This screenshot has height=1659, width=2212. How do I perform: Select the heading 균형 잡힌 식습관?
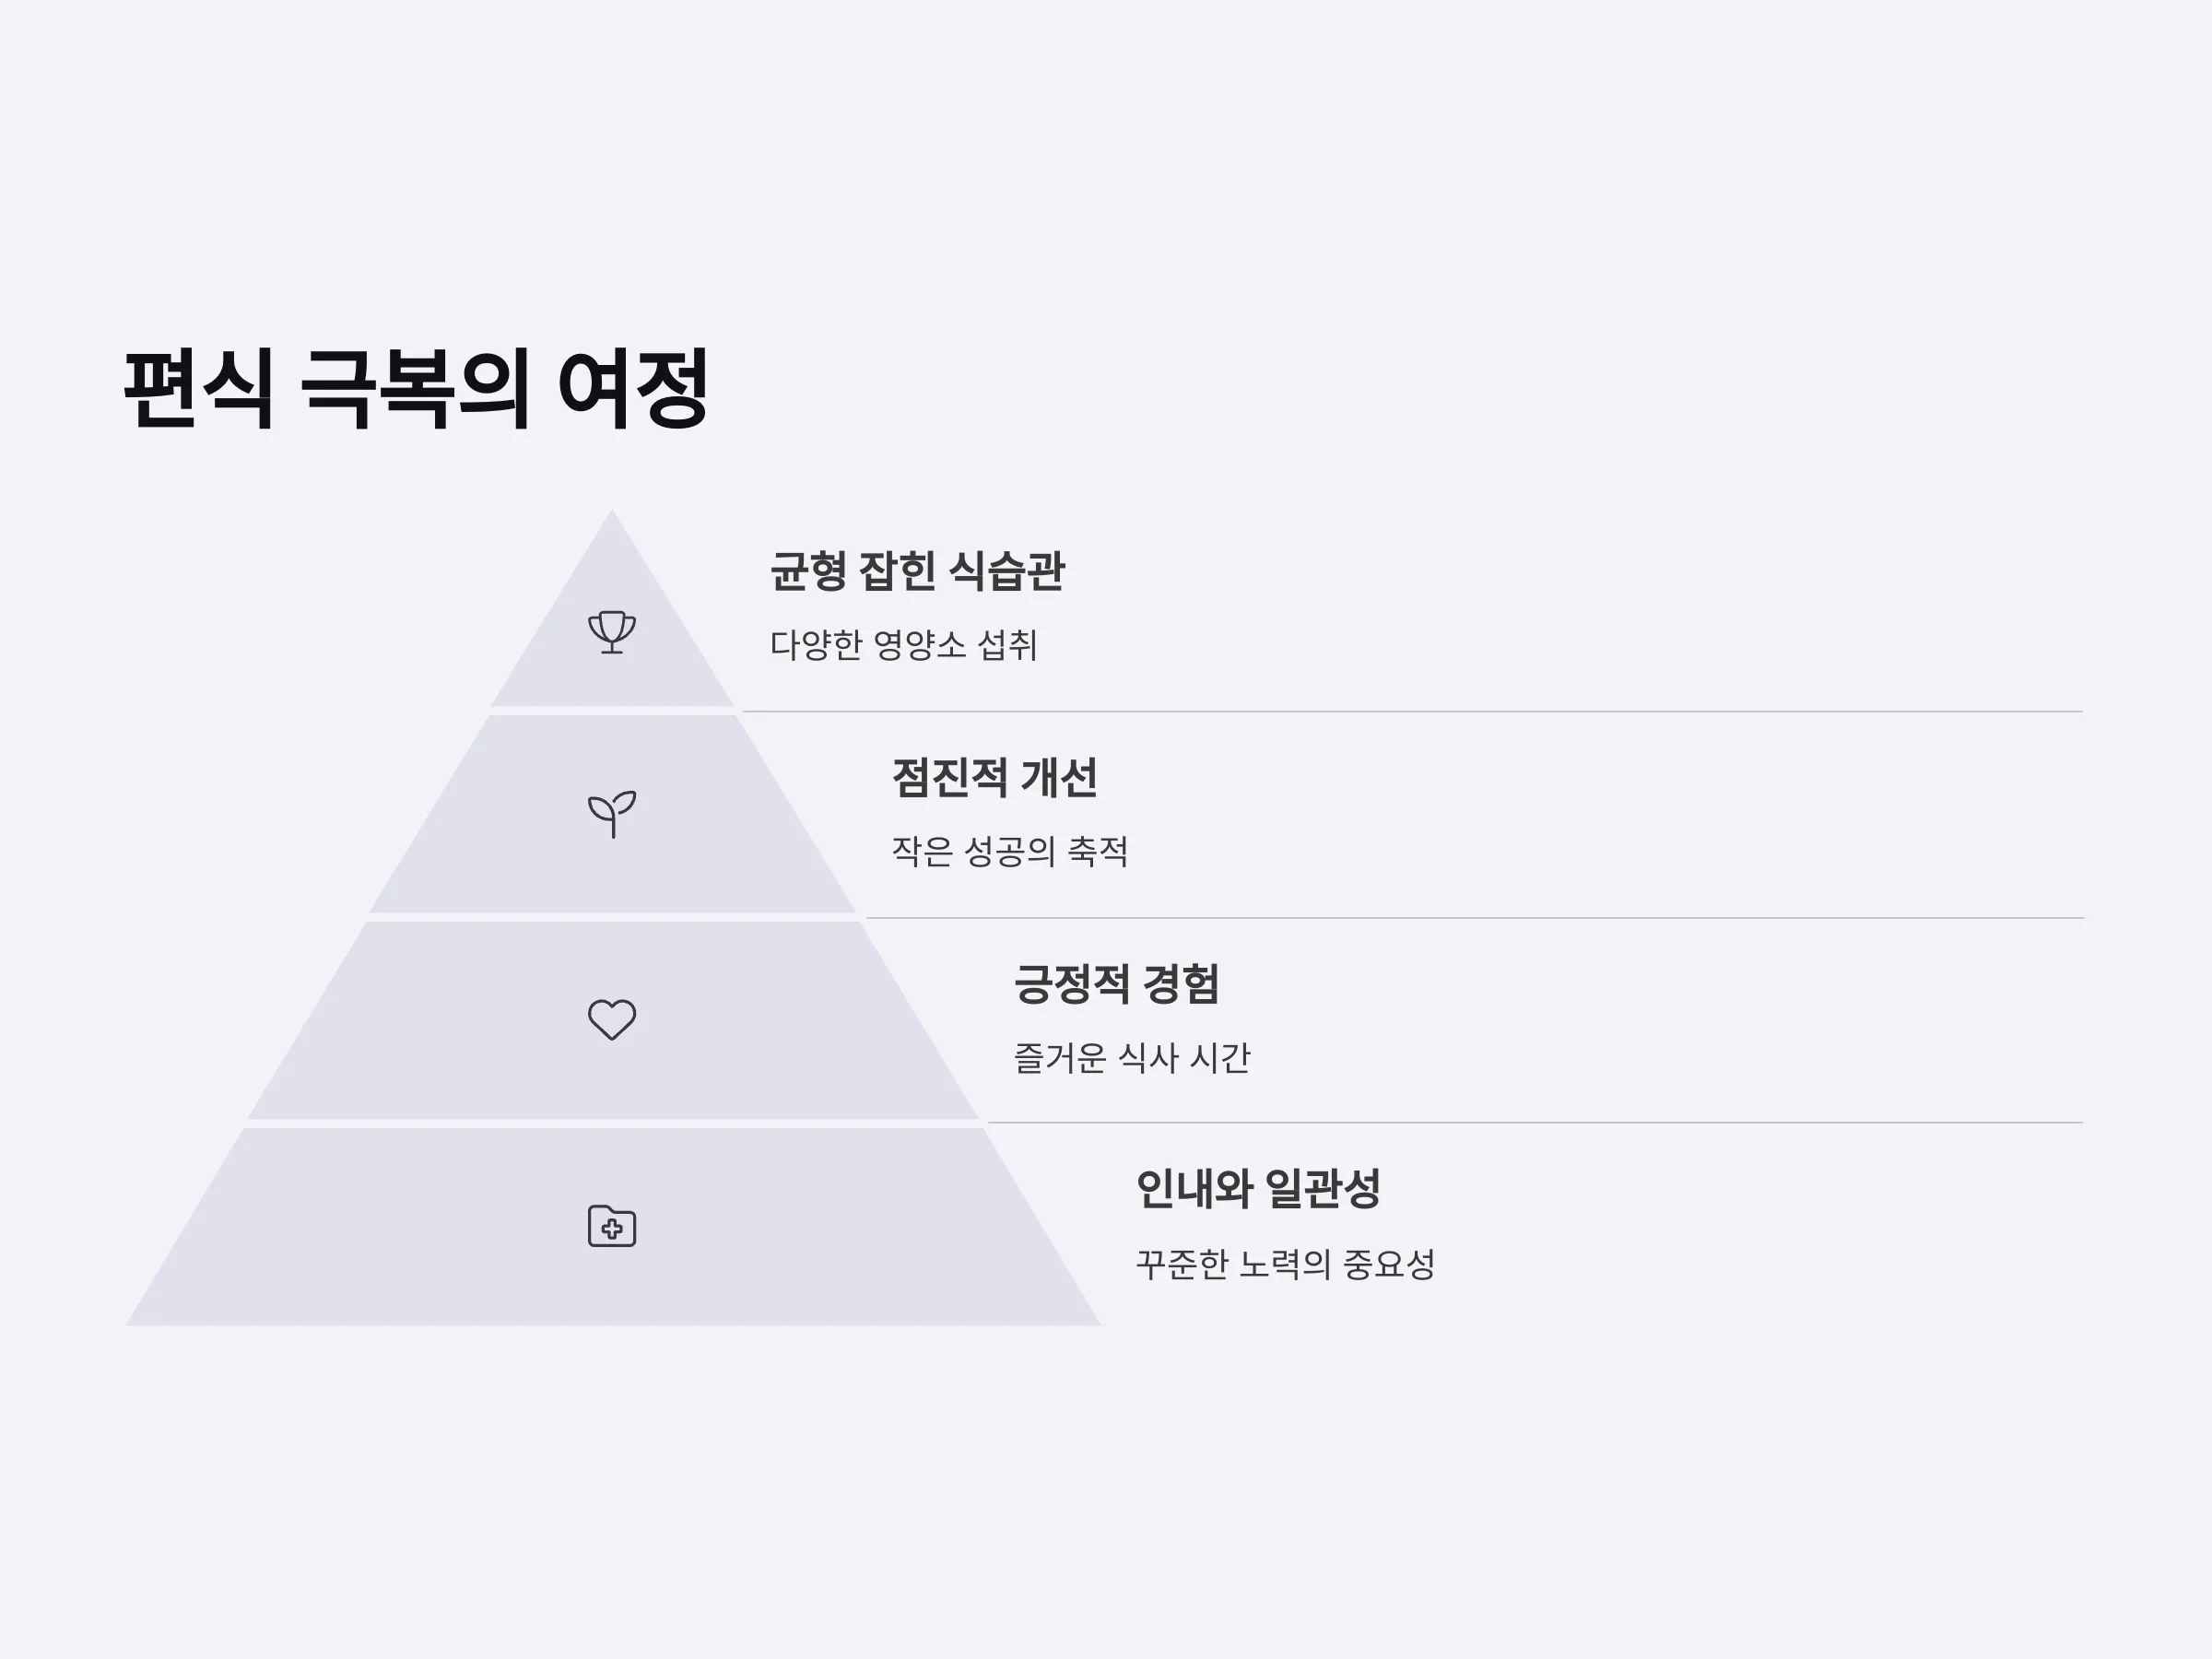pos(917,572)
